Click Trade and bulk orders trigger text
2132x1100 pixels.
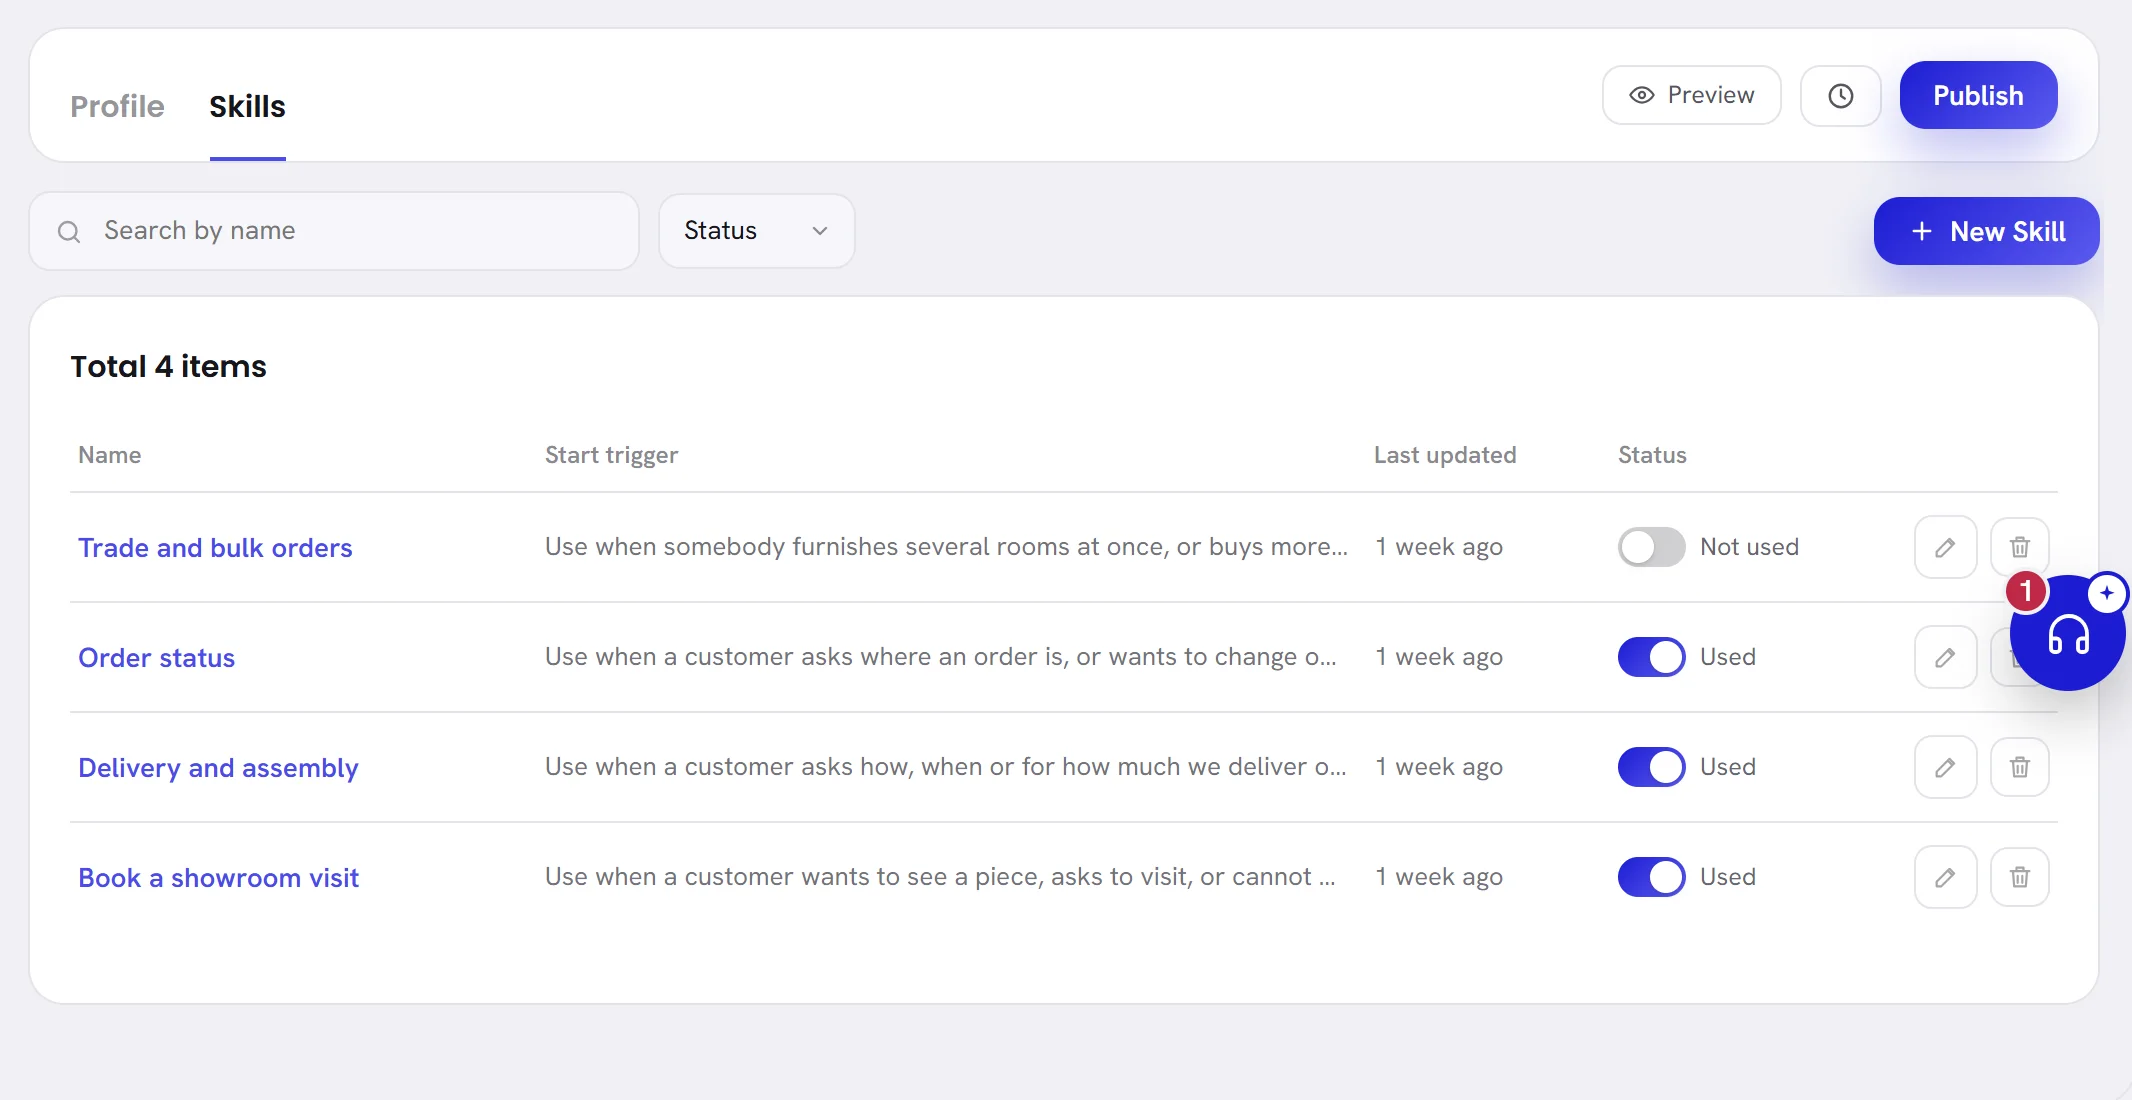(x=946, y=547)
